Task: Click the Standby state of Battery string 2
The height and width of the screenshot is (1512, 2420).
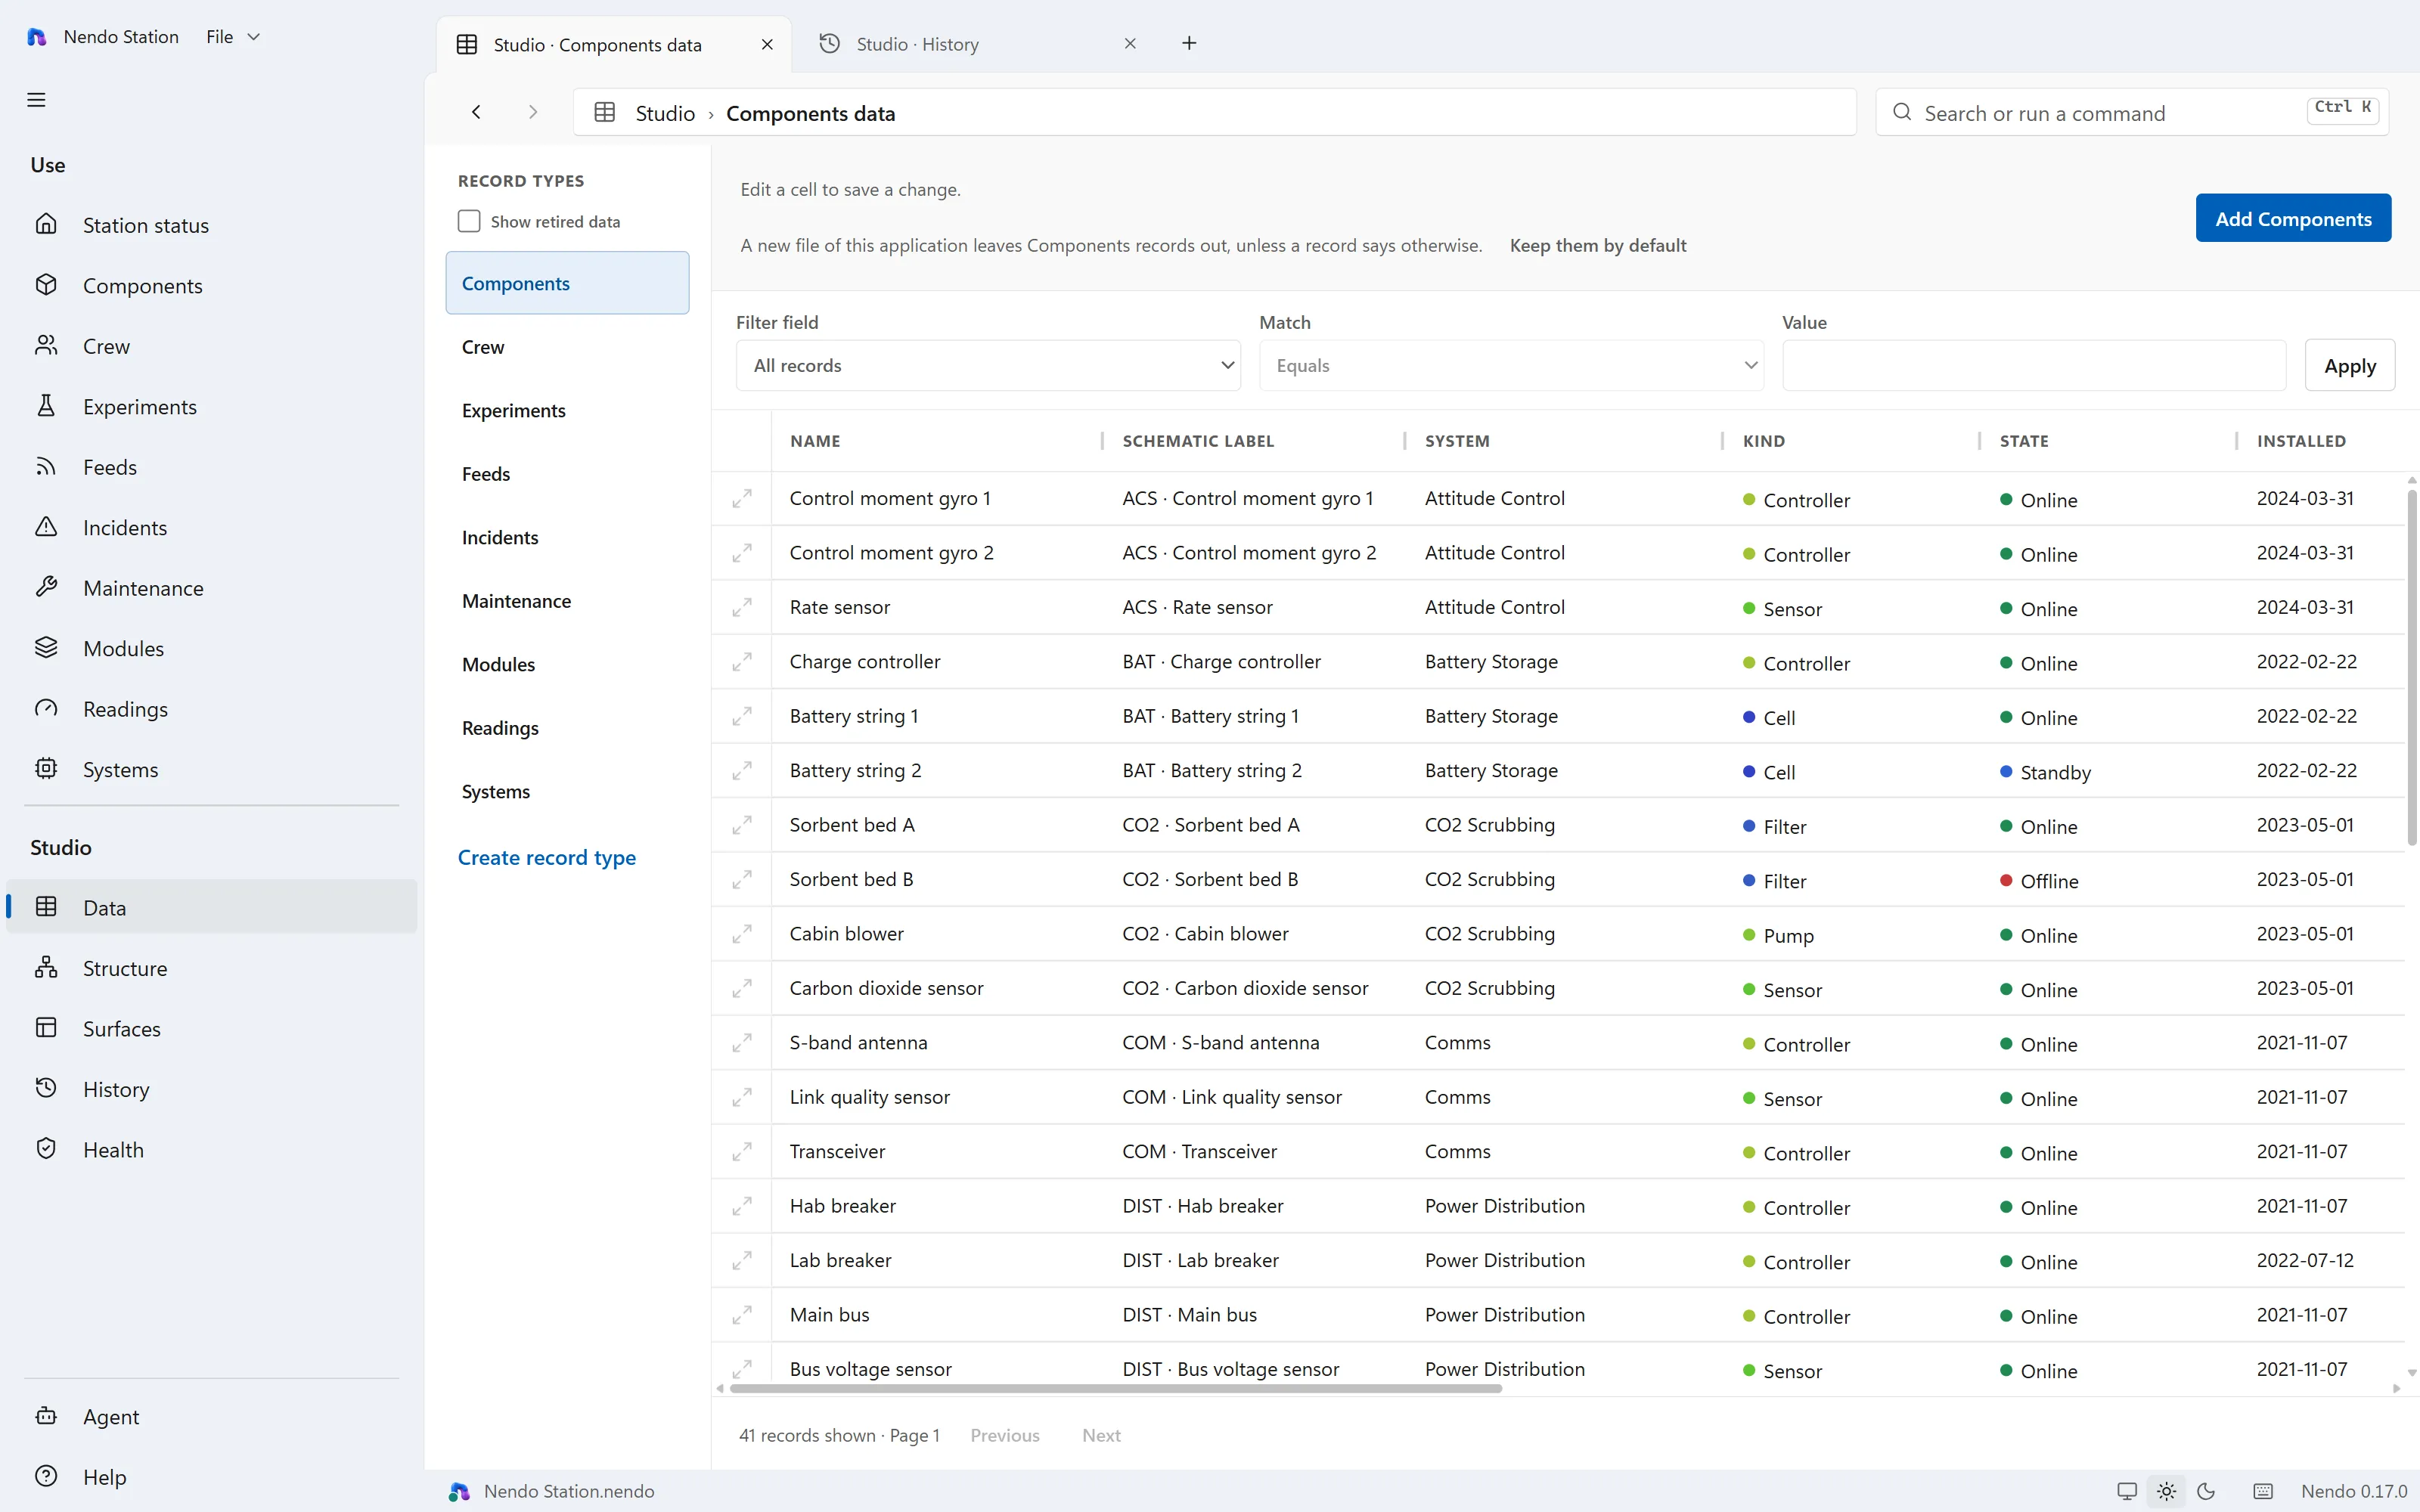Action: tap(2045, 772)
